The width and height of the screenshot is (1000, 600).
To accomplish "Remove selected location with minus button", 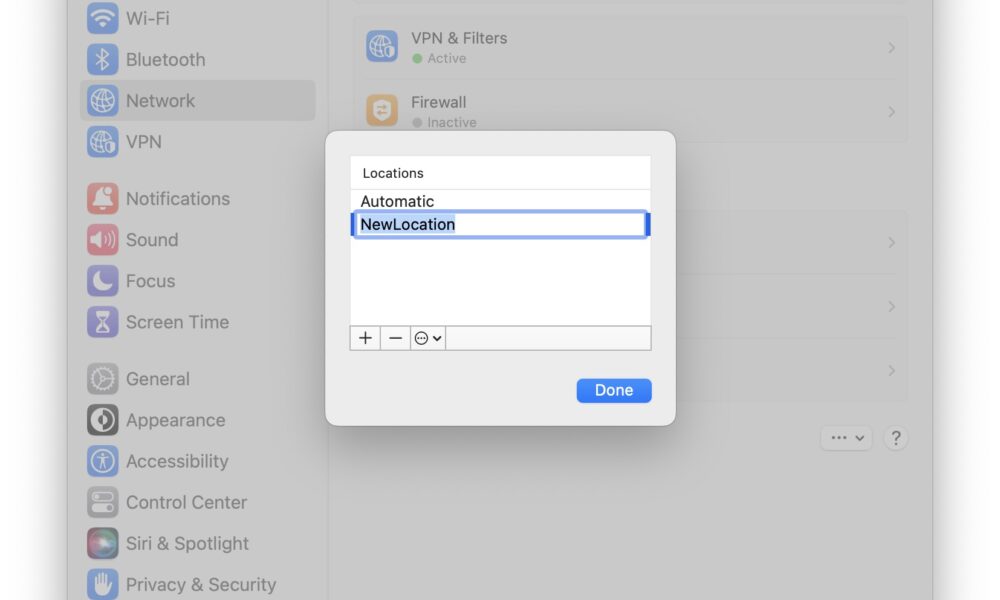I will (395, 338).
